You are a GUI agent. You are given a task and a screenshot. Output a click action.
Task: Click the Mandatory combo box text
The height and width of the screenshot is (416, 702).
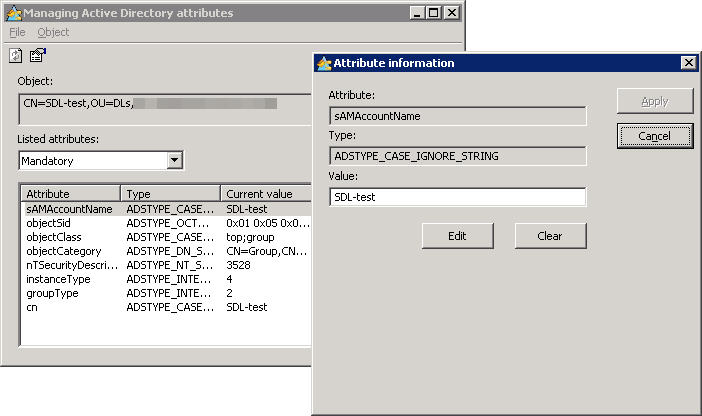pos(47,161)
